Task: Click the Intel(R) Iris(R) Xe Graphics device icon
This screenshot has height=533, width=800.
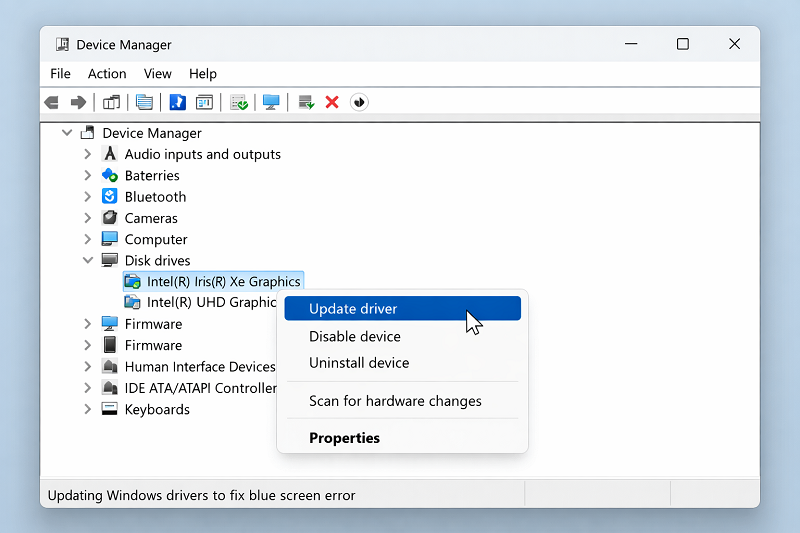Action: [x=133, y=282]
